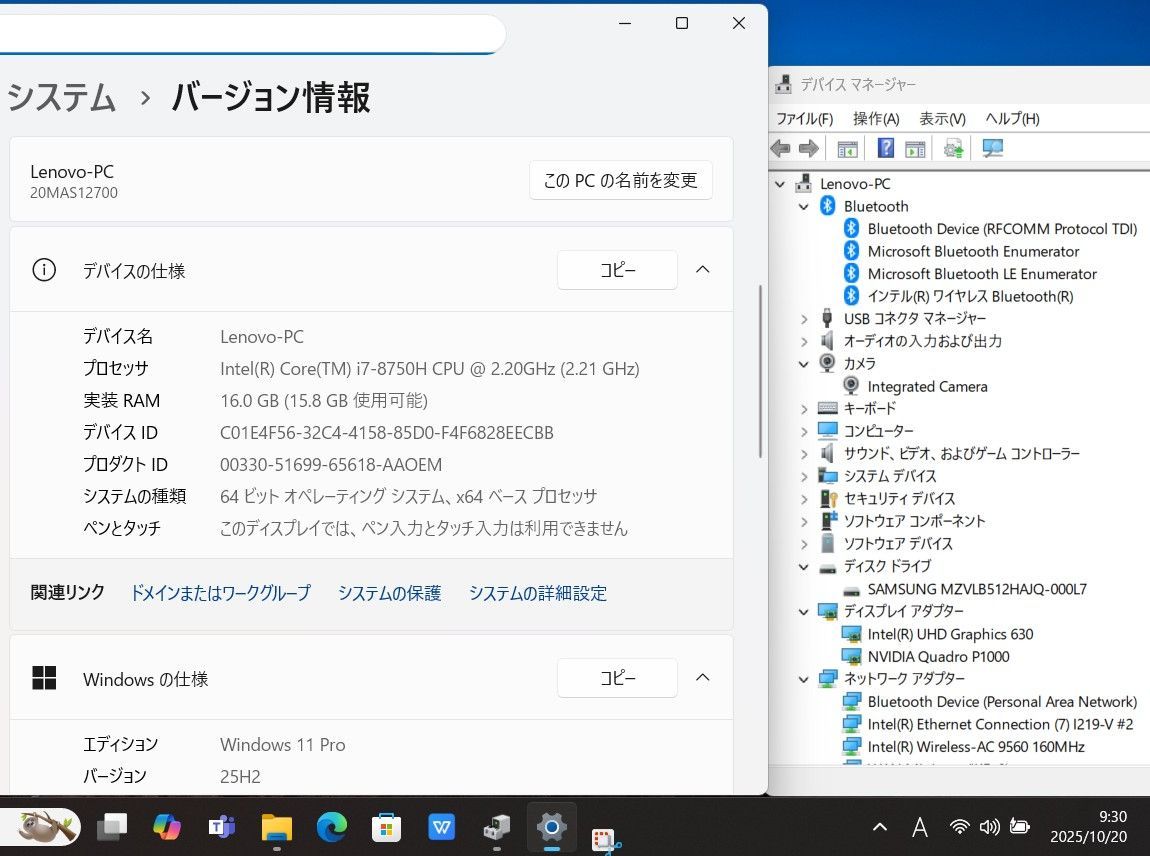This screenshot has height=856, width=1150.
Task: Click the この PC の名前を変更 button
Action: (x=620, y=180)
